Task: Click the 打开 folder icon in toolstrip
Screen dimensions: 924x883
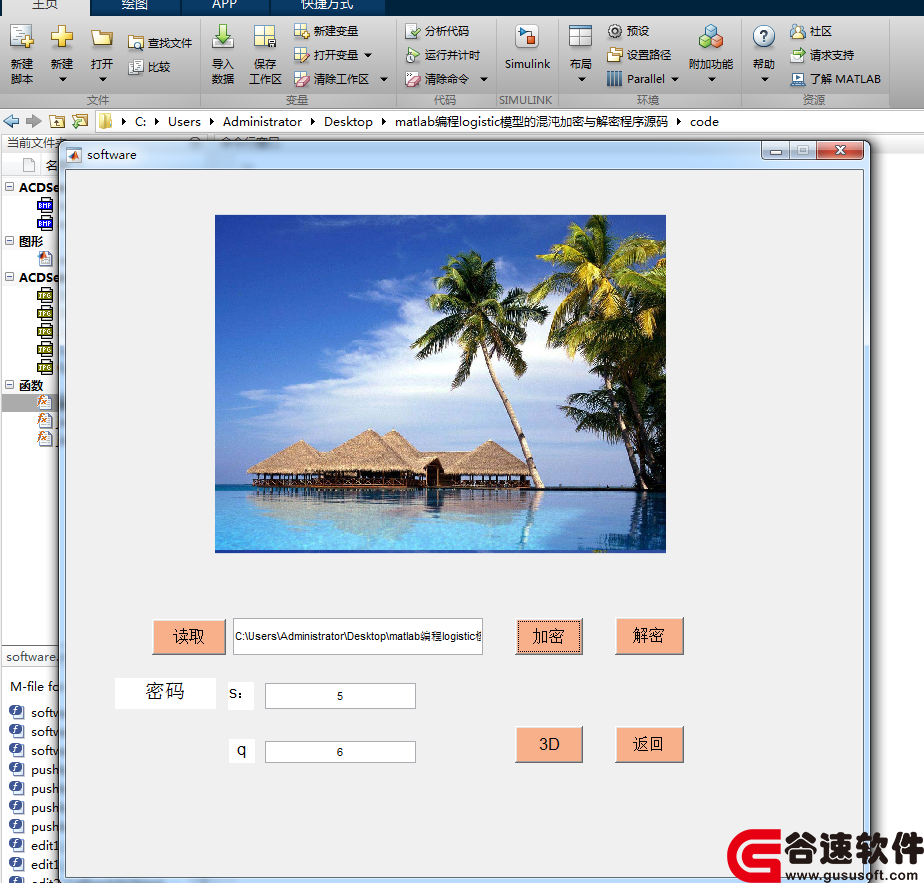Action: [101, 38]
